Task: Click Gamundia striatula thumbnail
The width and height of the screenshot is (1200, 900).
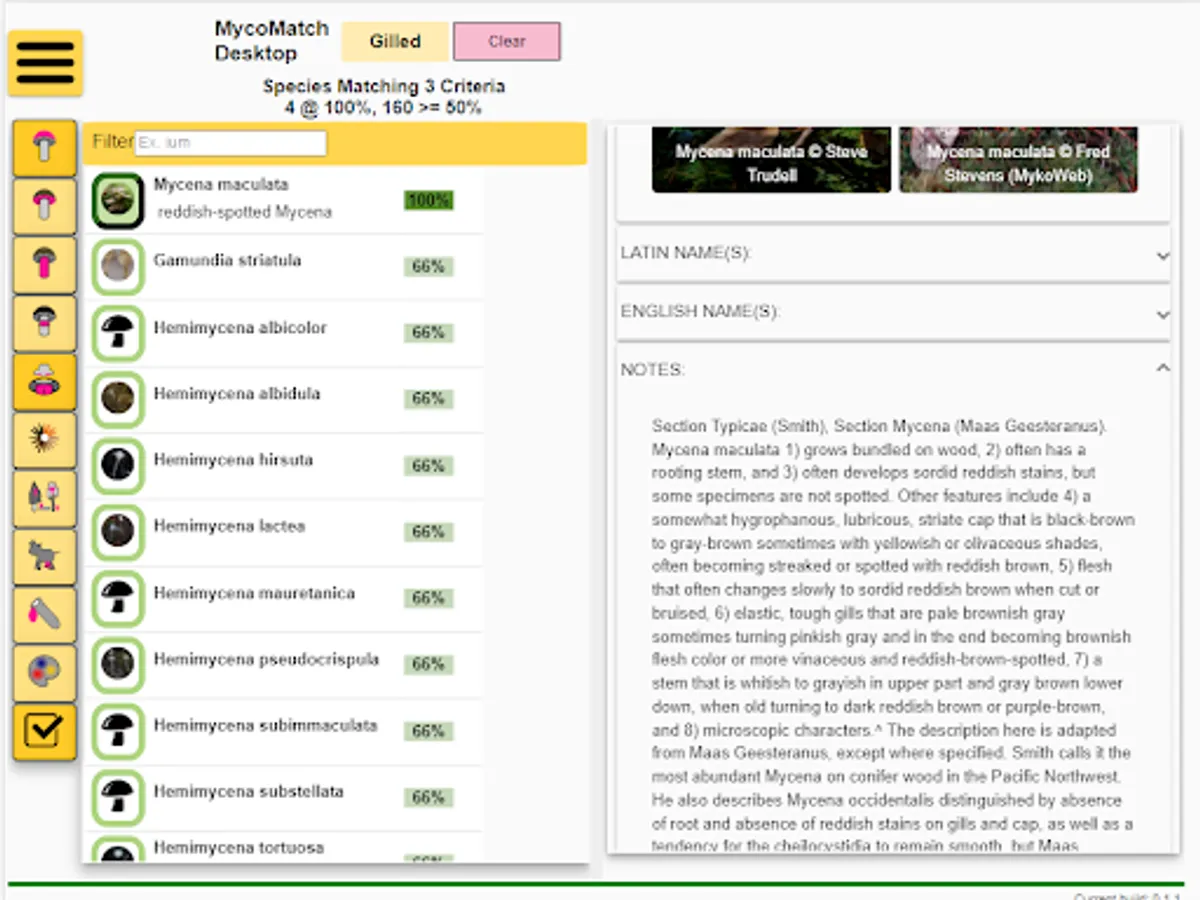Action: (x=118, y=266)
